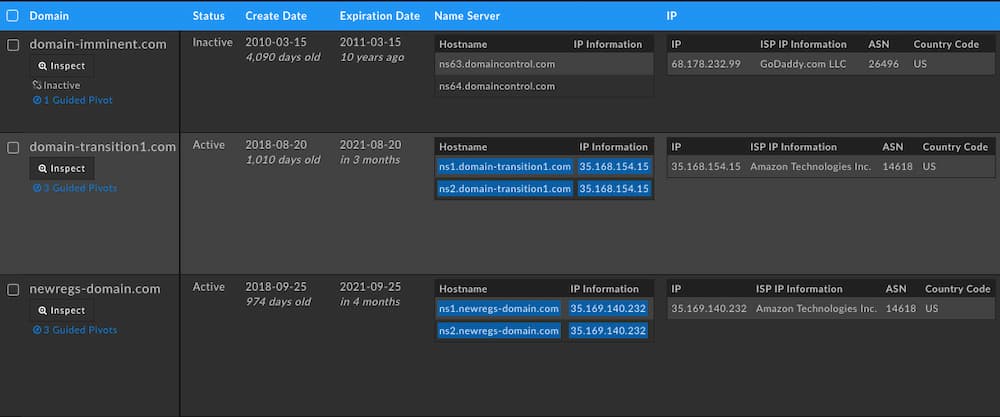Click create date 2018-09-25
The width and height of the screenshot is (1000, 417).
[x=276, y=287]
